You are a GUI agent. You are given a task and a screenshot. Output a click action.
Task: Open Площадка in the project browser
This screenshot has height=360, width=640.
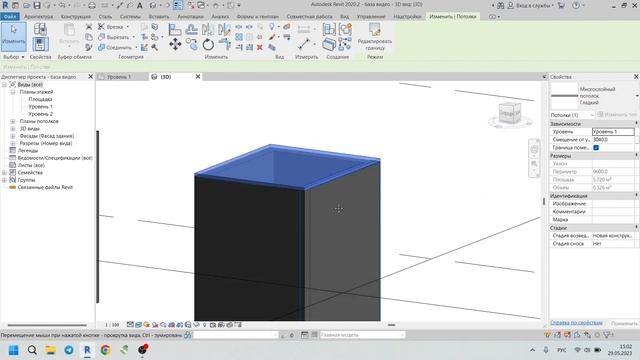coord(40,99)
